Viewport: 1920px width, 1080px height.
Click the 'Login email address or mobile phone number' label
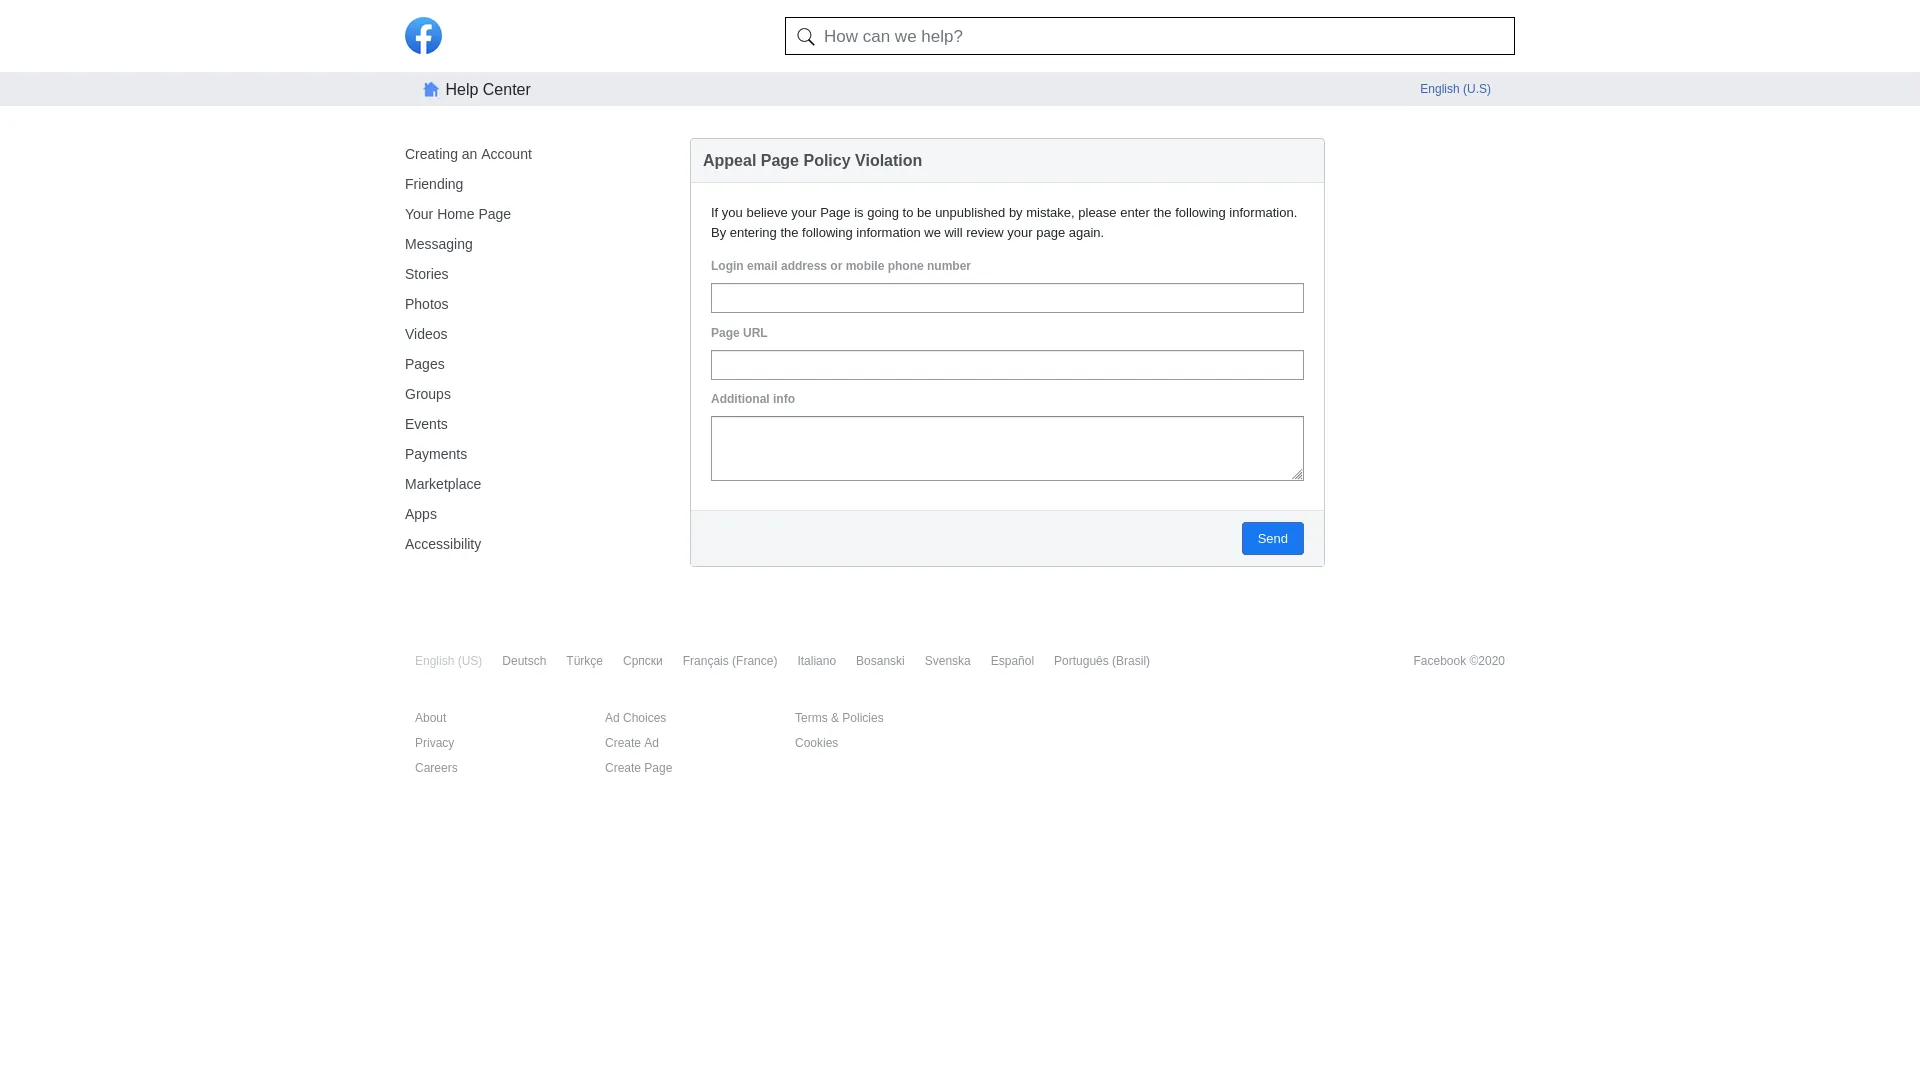841,266
